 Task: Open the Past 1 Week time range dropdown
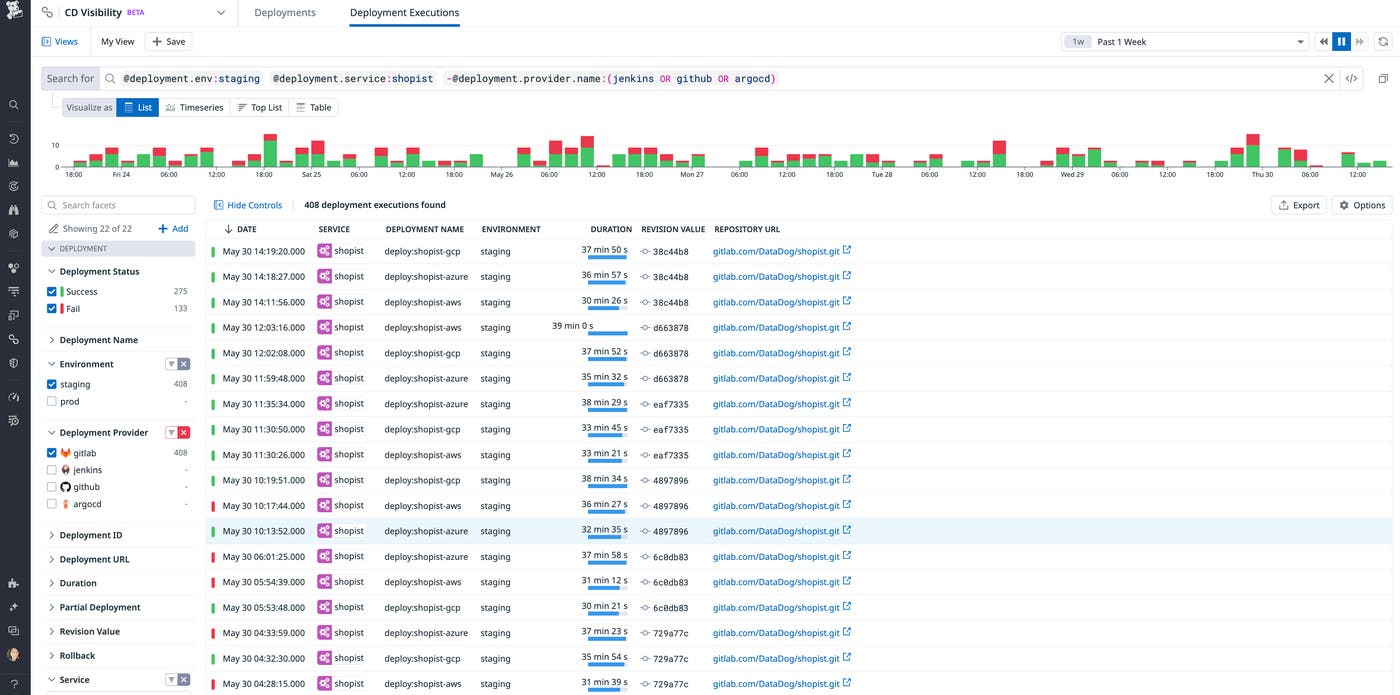coord(1184,42)
